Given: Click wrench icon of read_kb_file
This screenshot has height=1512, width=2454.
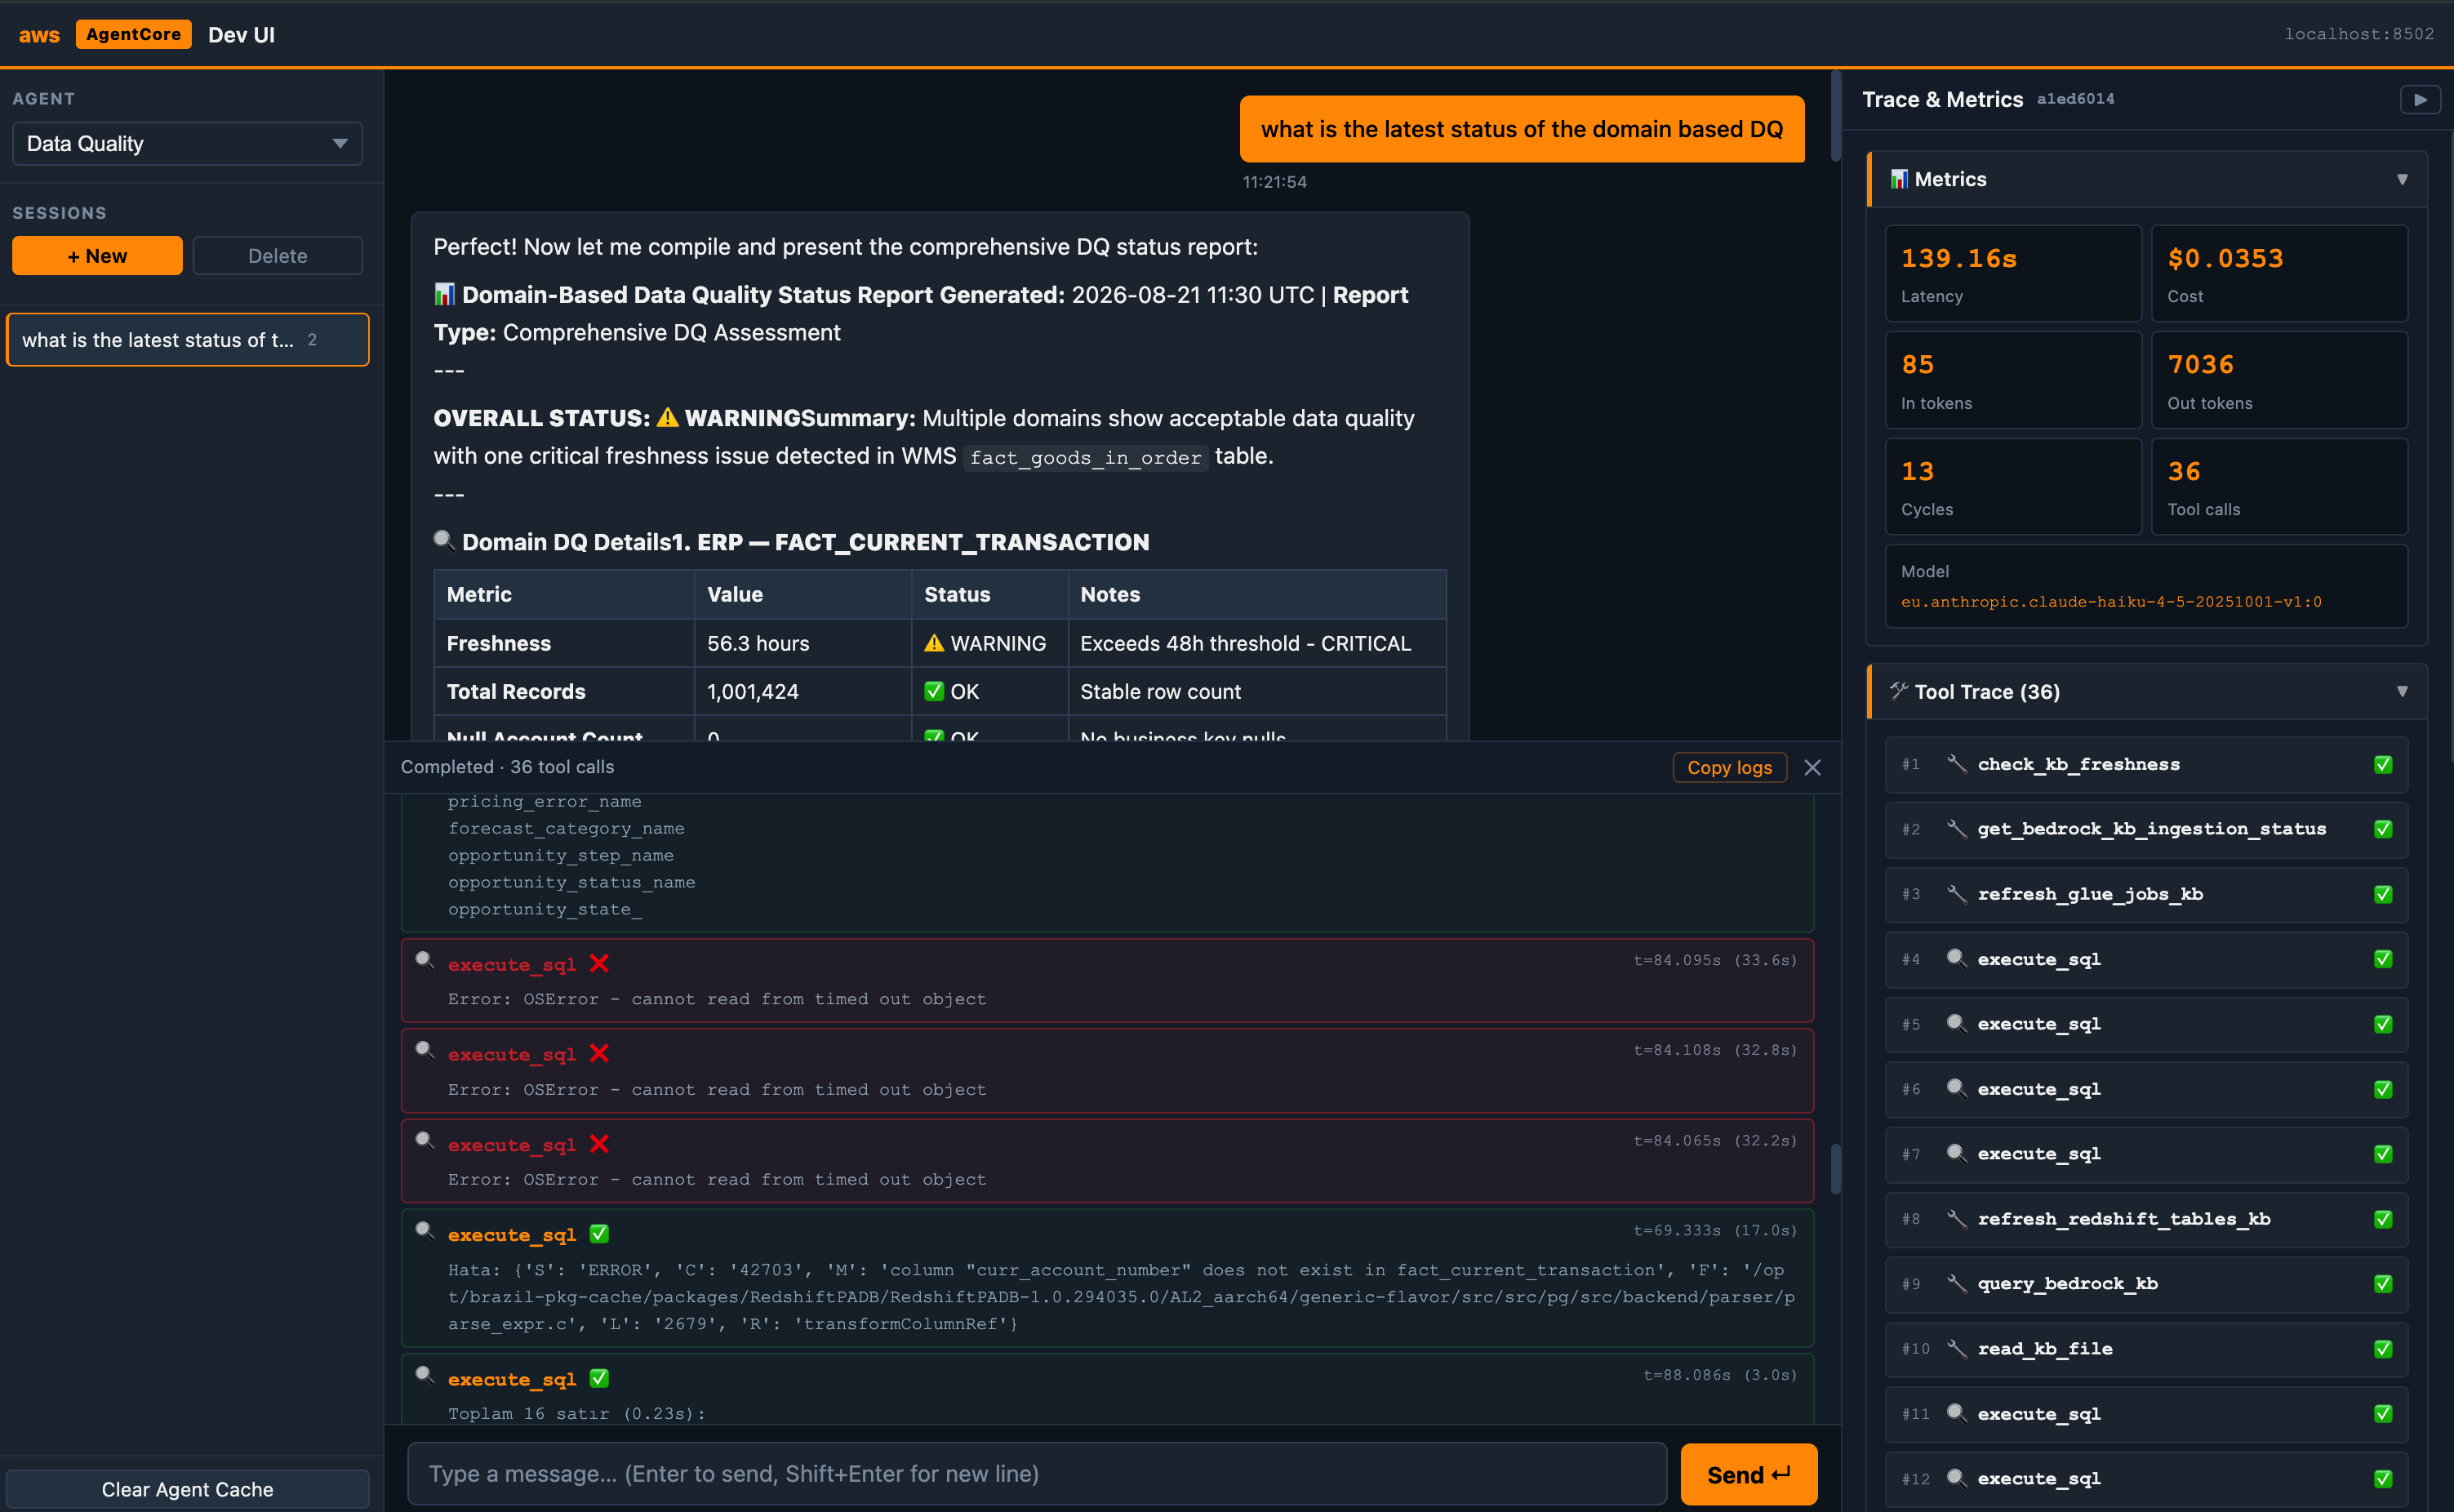Looking at the screenshot, I should pyautogui.click(x=1957, y=1349).
